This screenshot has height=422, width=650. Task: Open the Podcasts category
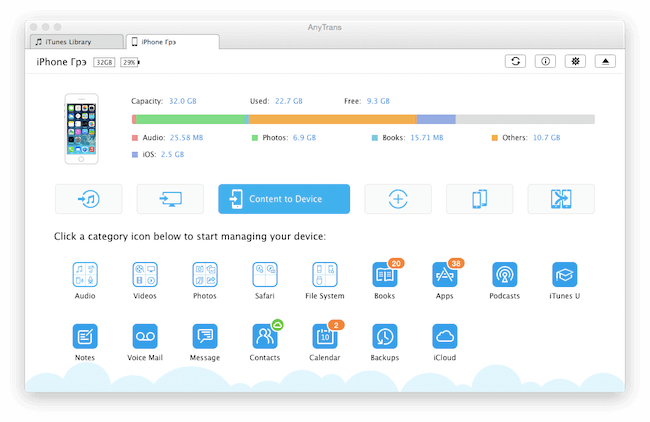point(504,274)
